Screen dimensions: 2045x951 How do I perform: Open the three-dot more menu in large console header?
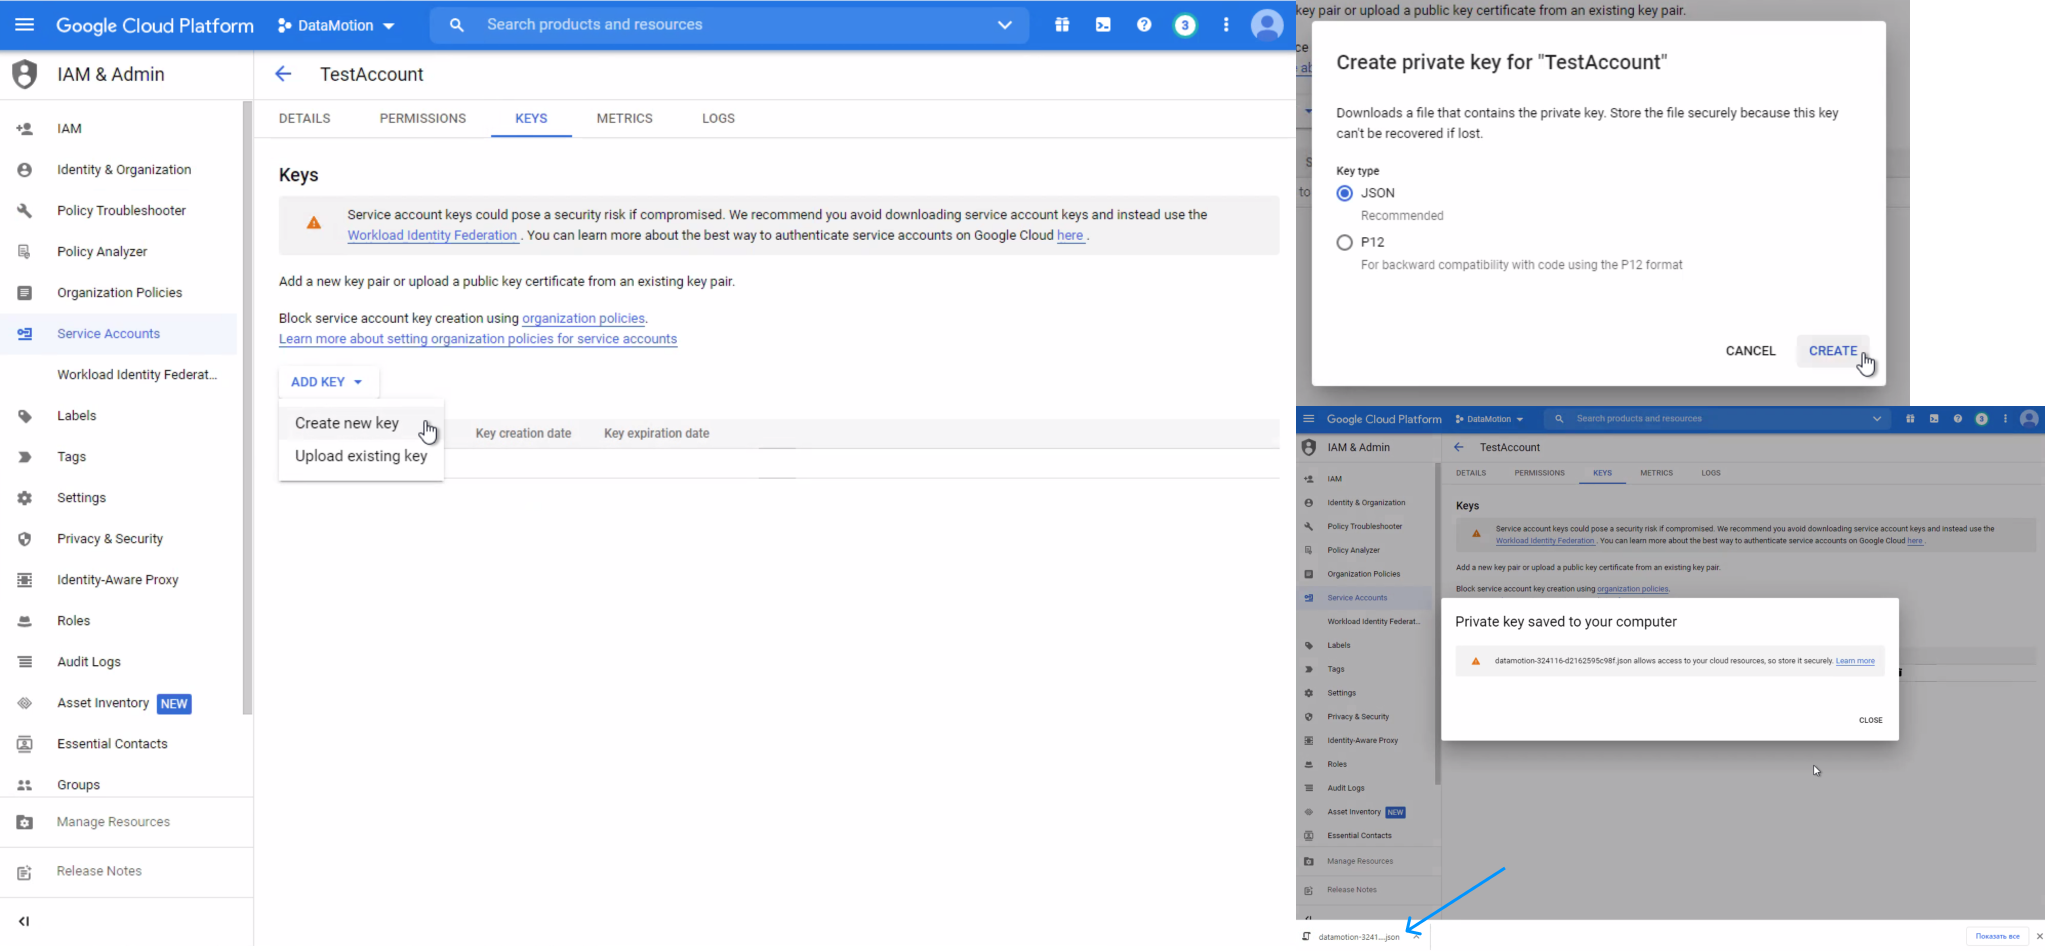pos(1226,25)
